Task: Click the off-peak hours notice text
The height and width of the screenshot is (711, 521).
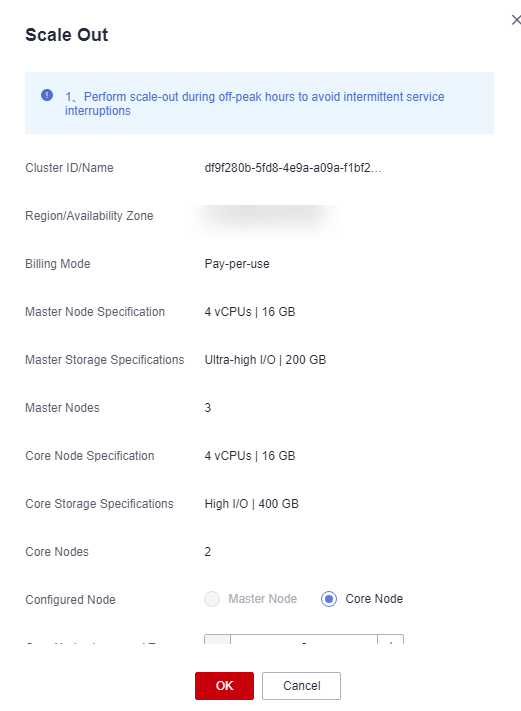Action: coord(254,103)
